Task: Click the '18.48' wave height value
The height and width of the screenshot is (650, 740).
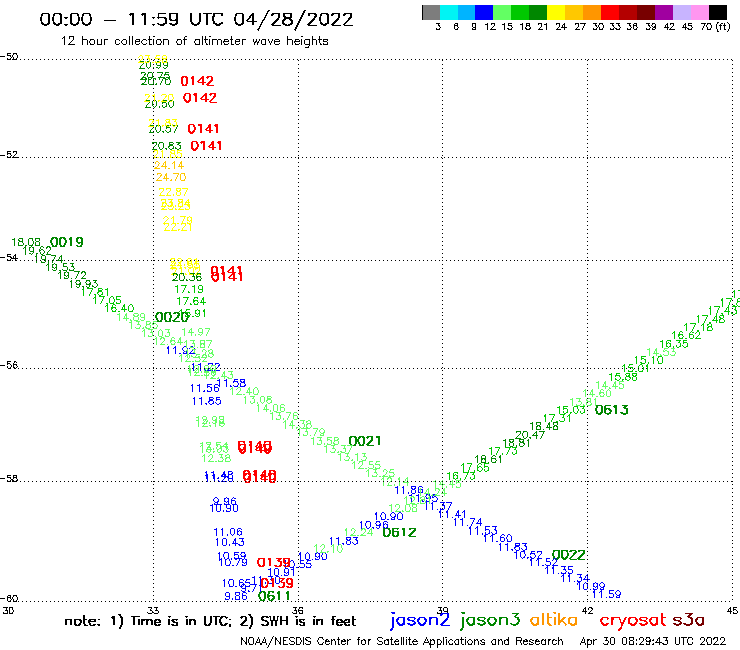Action: 544,426
